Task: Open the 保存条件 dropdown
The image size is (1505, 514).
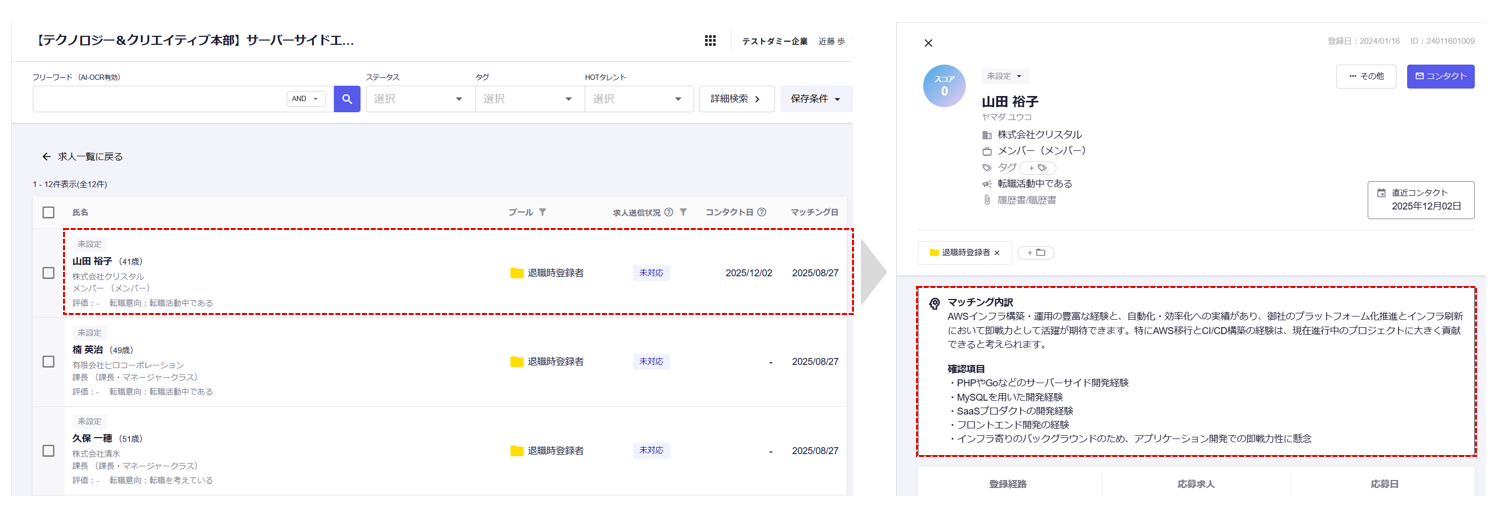Action: [x=815, y=99]
